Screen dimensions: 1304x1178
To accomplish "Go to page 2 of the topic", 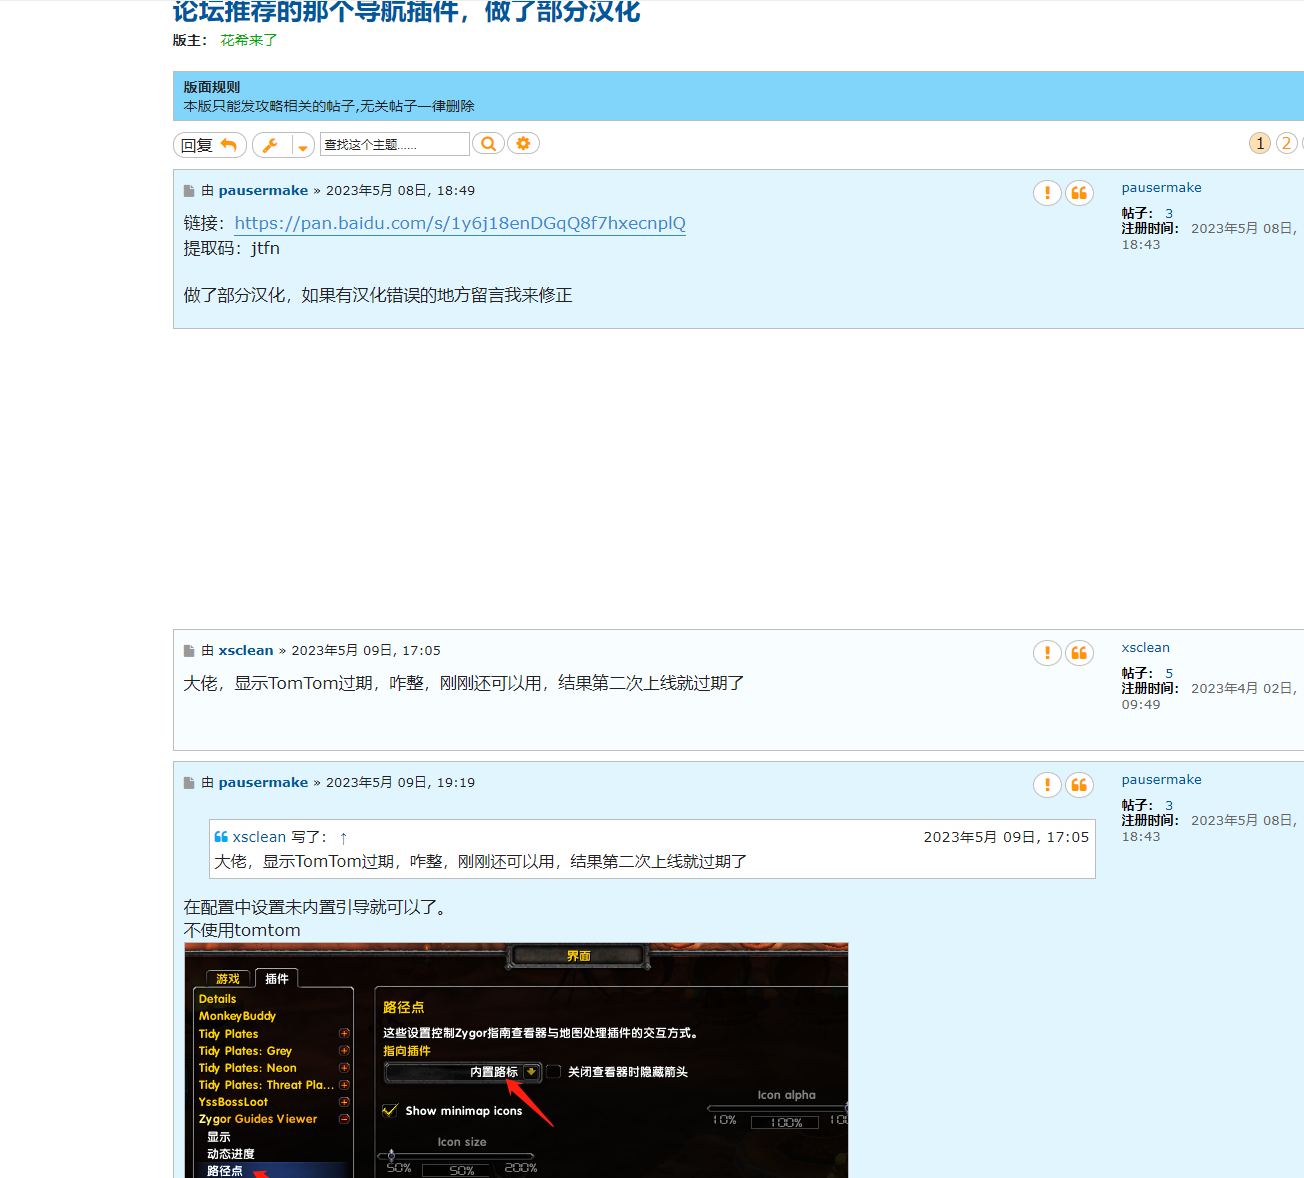I will 1286,143.
